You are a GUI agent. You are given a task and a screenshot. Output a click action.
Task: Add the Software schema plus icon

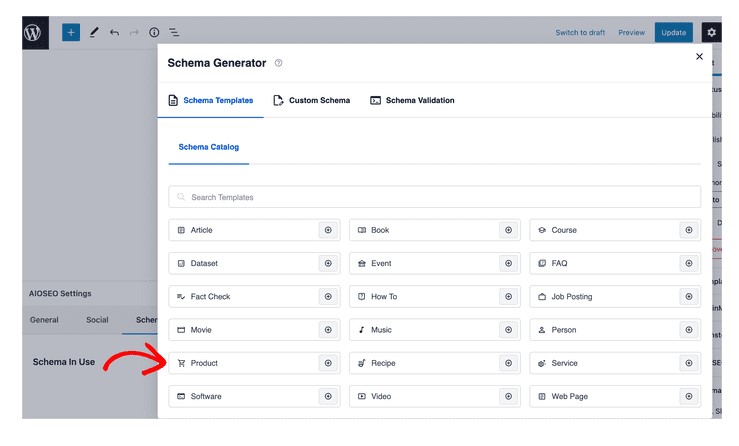pyautogui.click(x=328, y=396)
